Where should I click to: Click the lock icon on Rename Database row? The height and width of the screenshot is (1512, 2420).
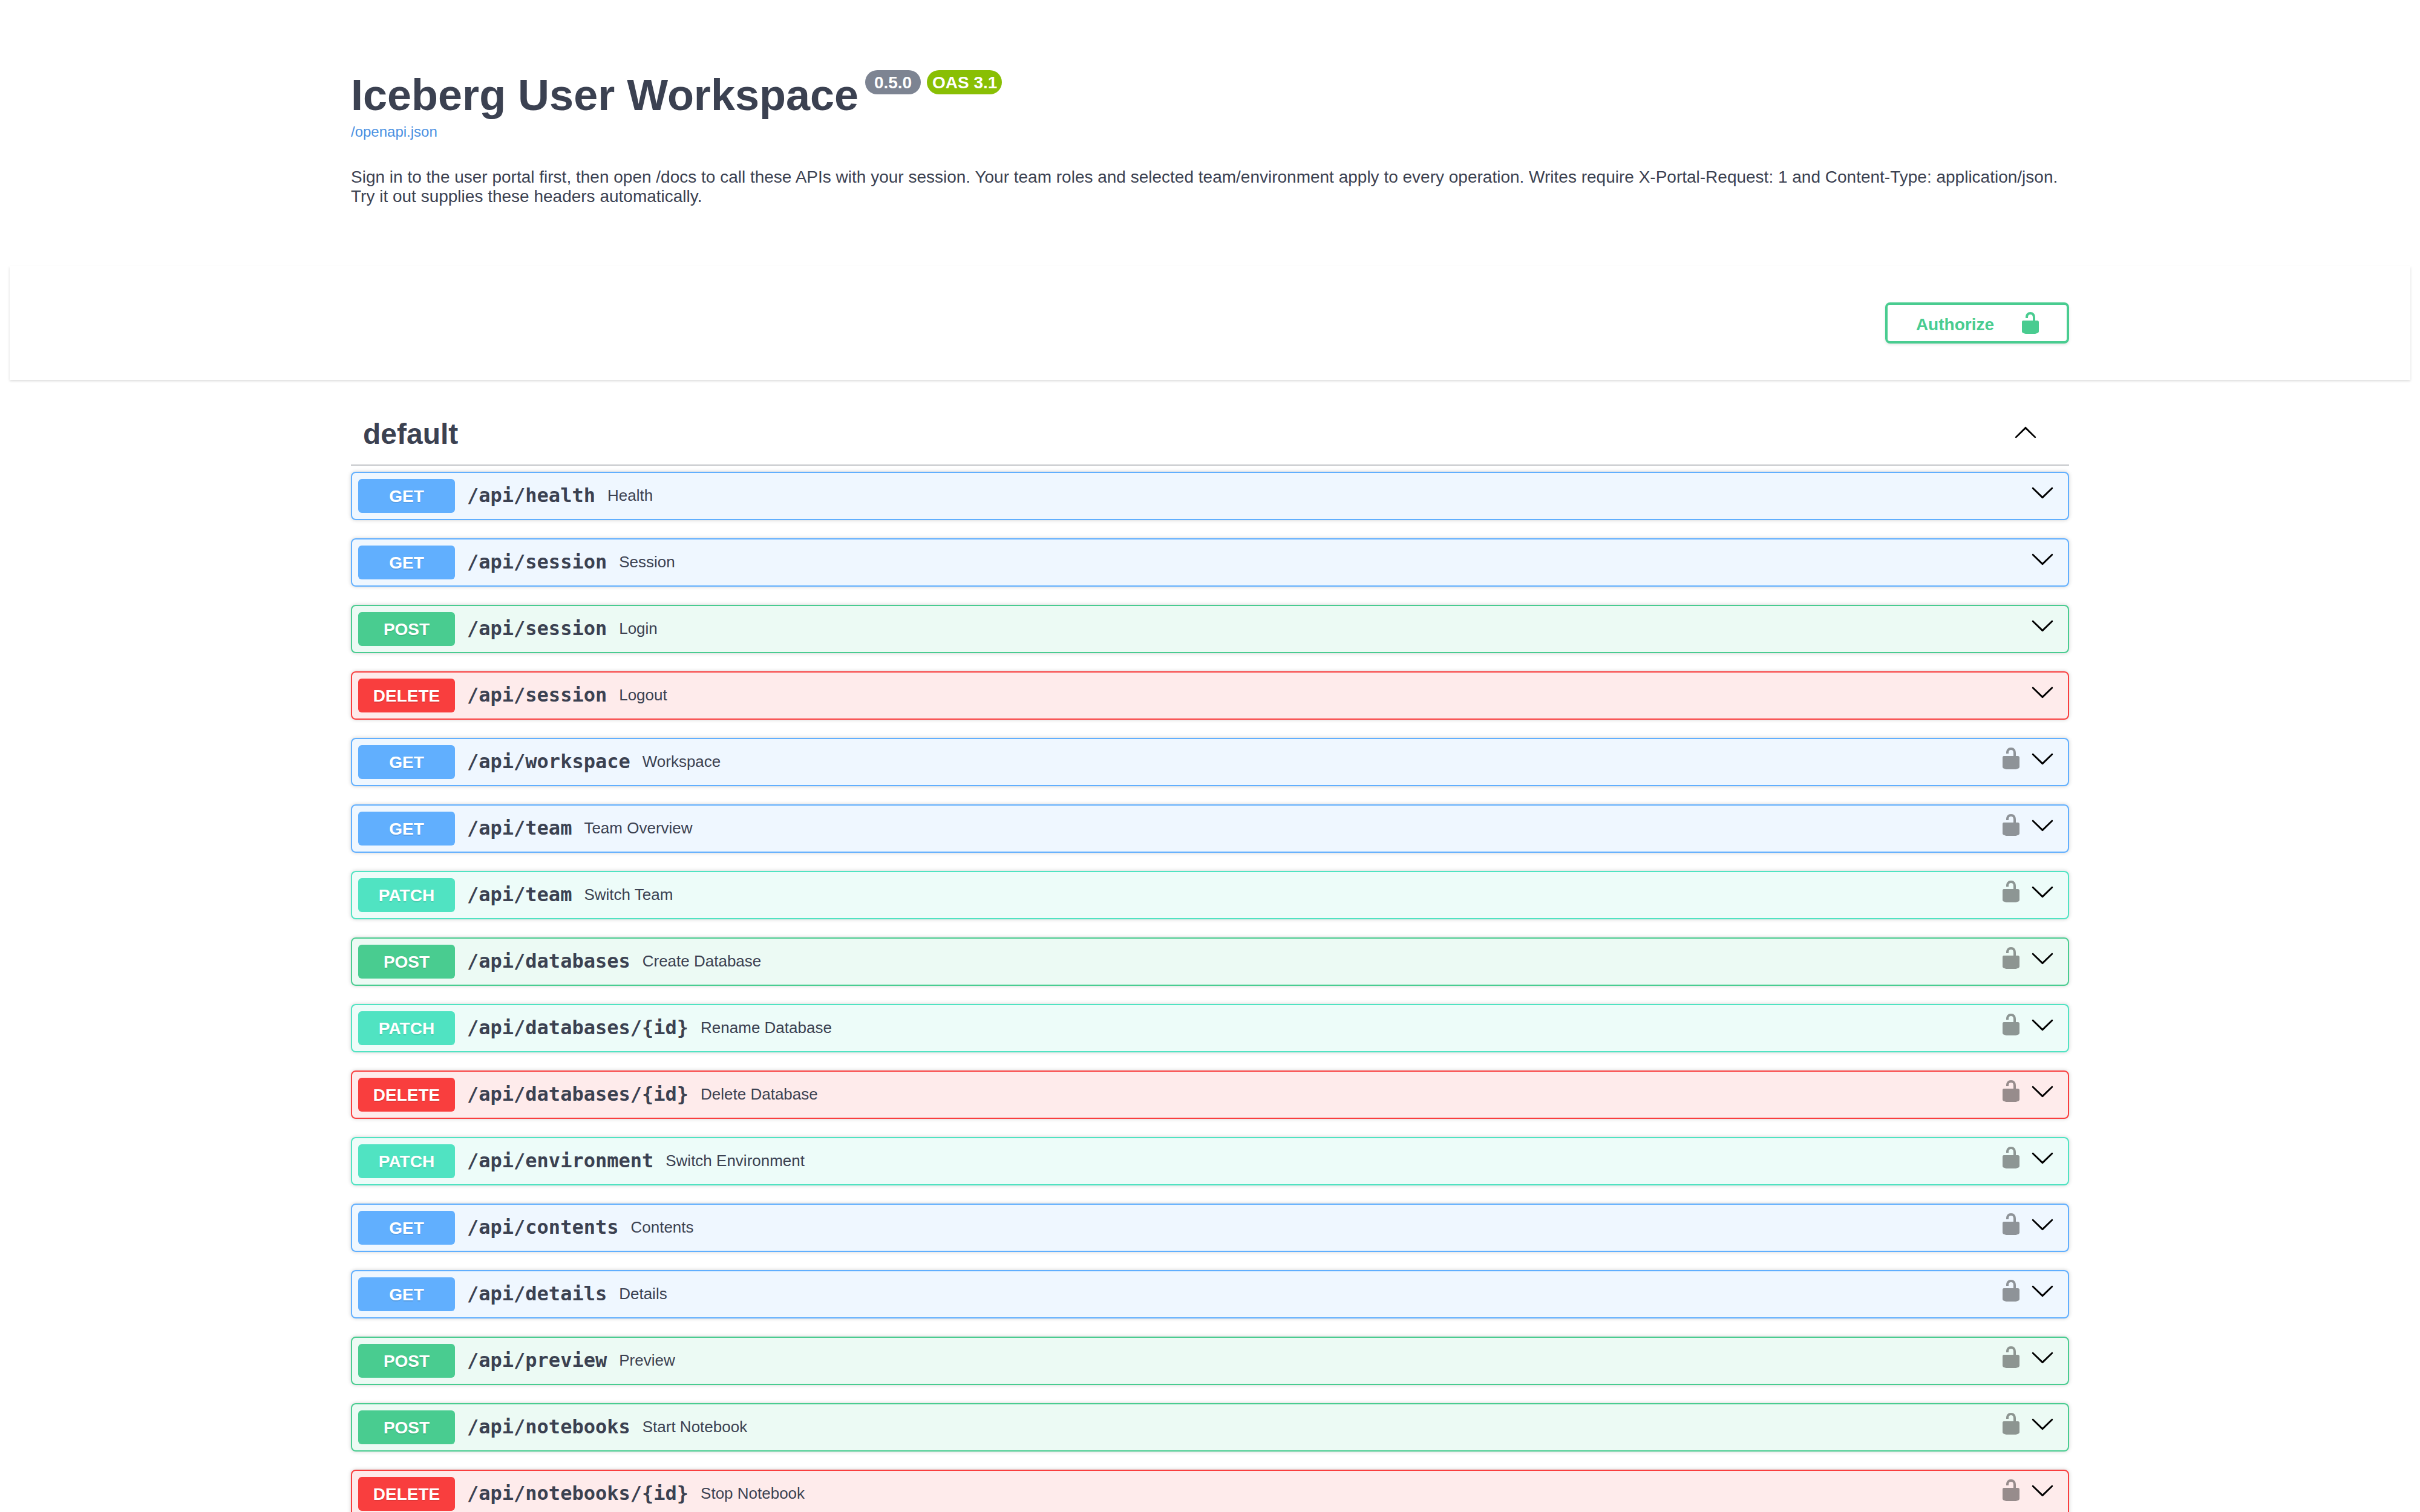click(2010, 1025)
